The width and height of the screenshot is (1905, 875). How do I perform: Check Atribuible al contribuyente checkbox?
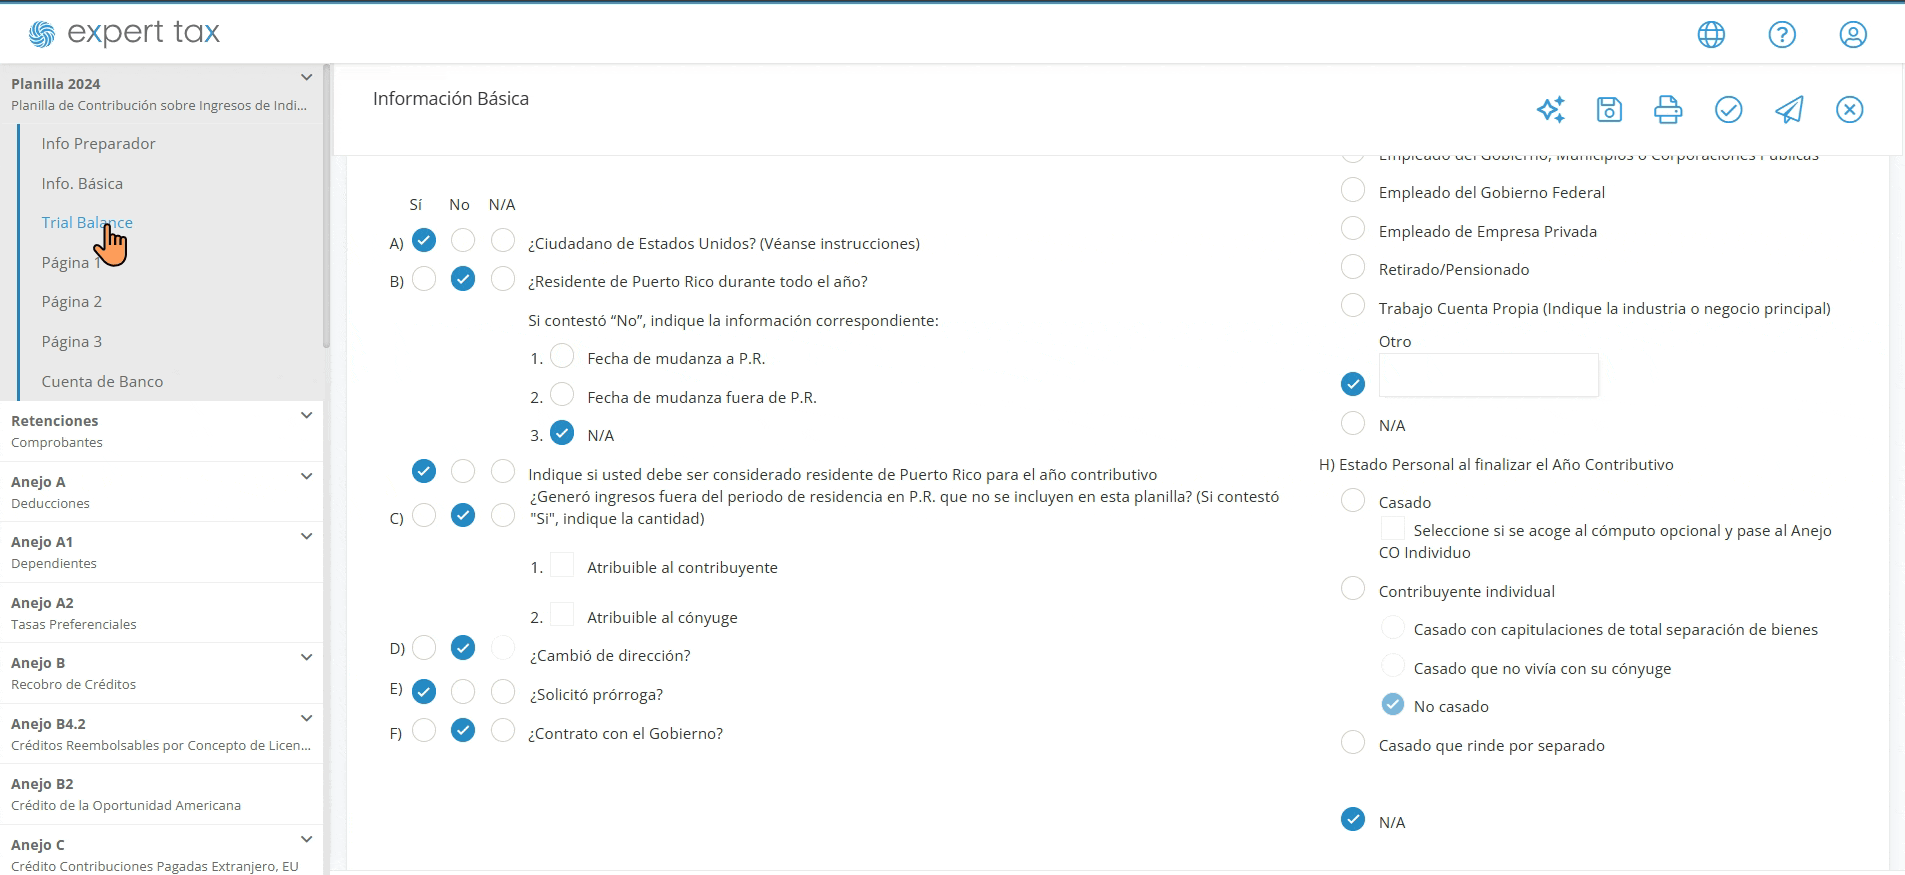coord(562,565)
